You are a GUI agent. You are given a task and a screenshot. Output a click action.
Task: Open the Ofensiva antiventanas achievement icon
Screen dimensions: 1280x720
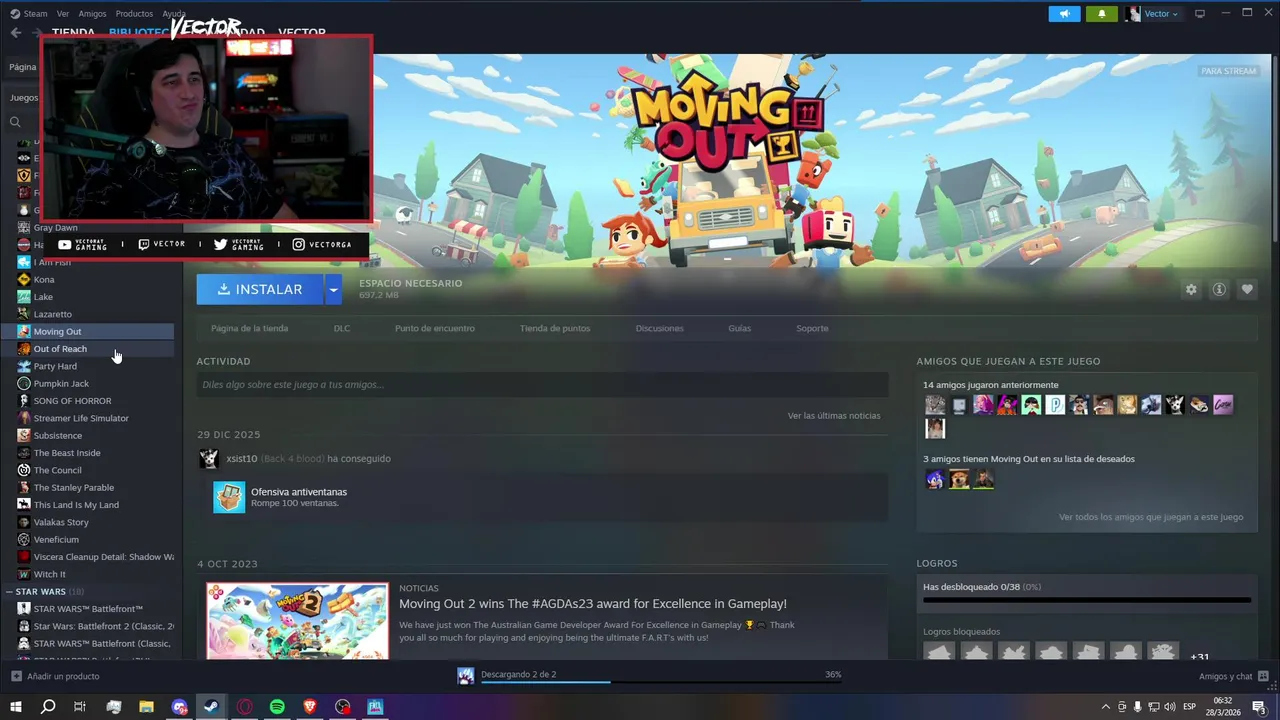[229, 497]
